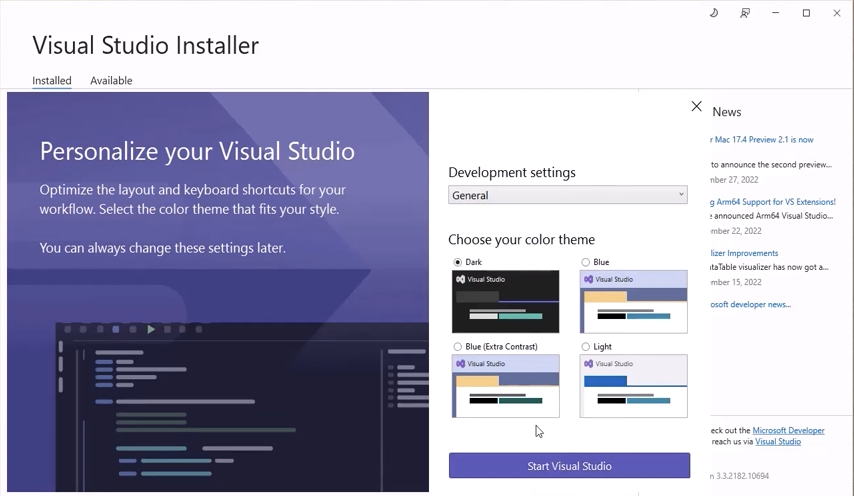Open Arm64 Support for VS Extensions news
This screenshot has width=854, height=496.
pyautogui.click(x=773, y=201)
